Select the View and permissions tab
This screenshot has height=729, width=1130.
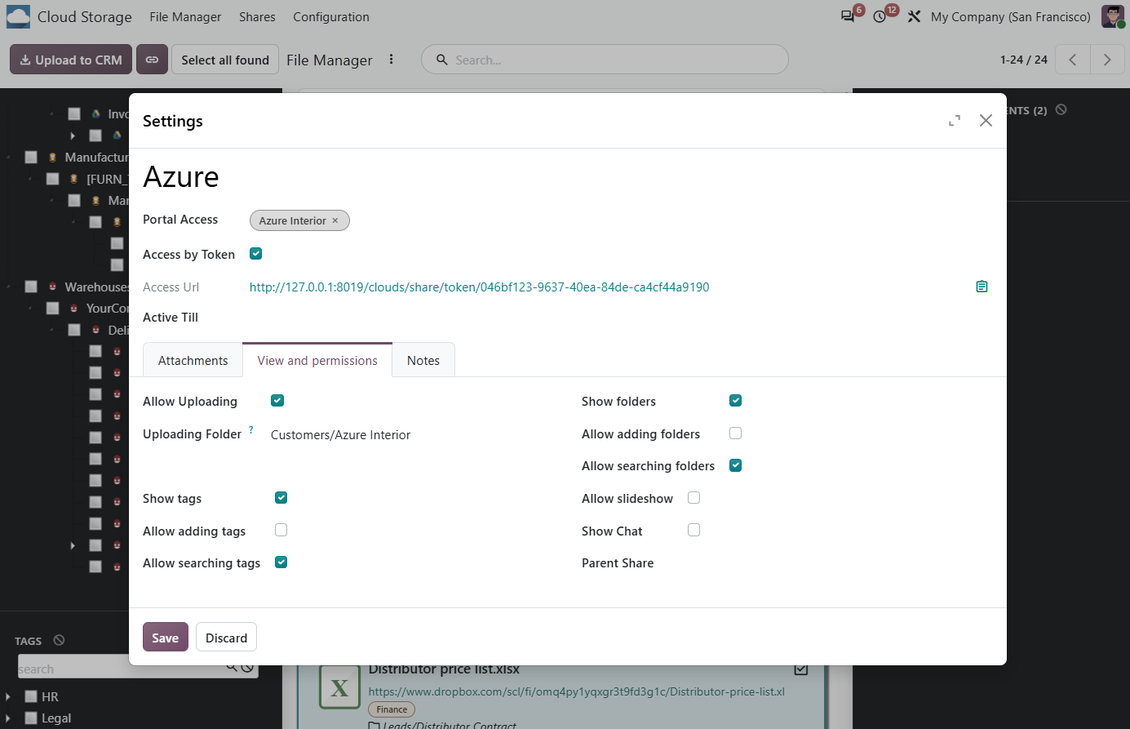[317, 360]
